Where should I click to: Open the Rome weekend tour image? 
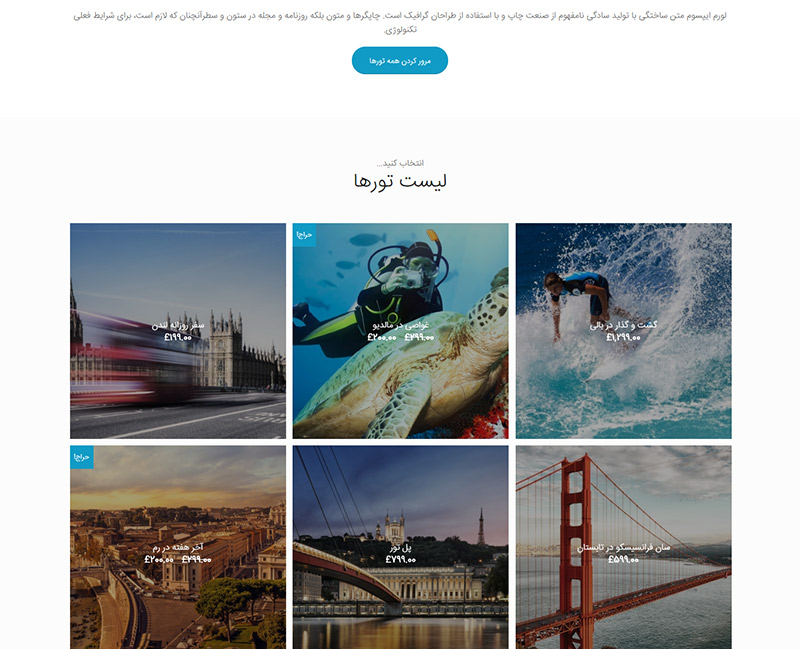click(178, 547)
